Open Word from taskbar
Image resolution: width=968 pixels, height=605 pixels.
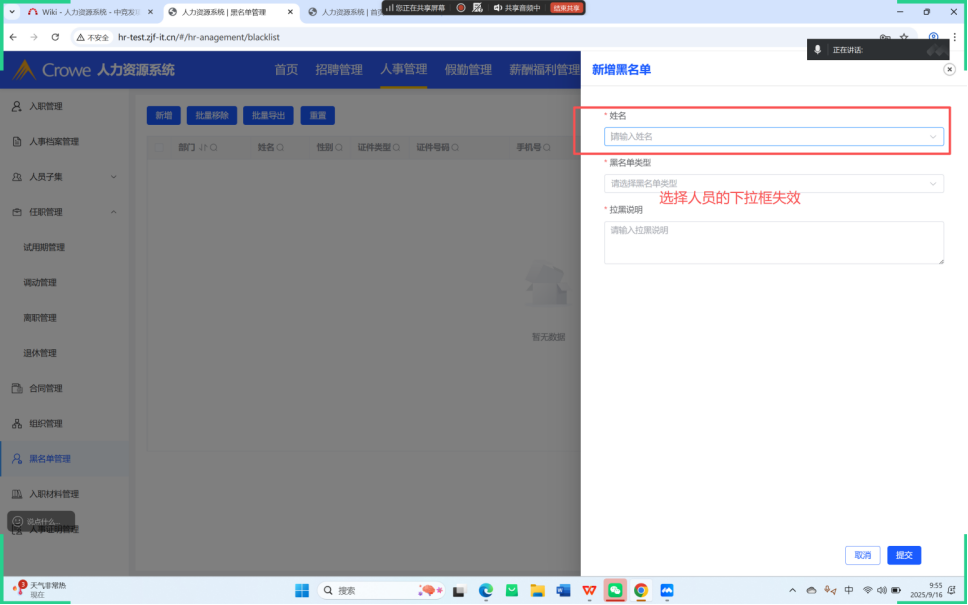[x=563, y=590]
